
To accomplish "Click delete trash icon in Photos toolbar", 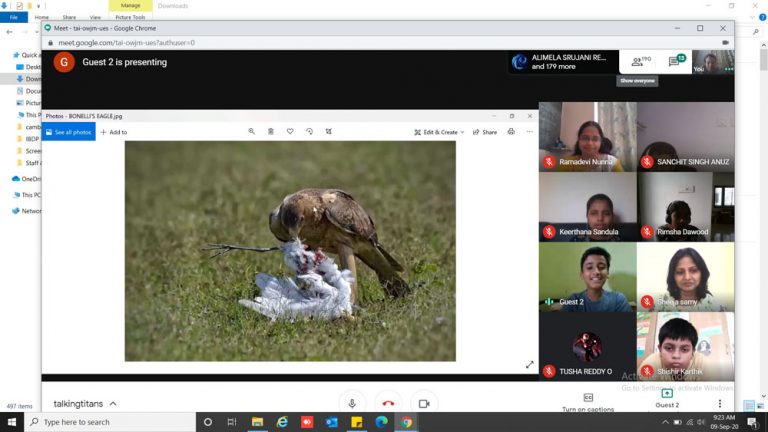I will coord(270,131).
